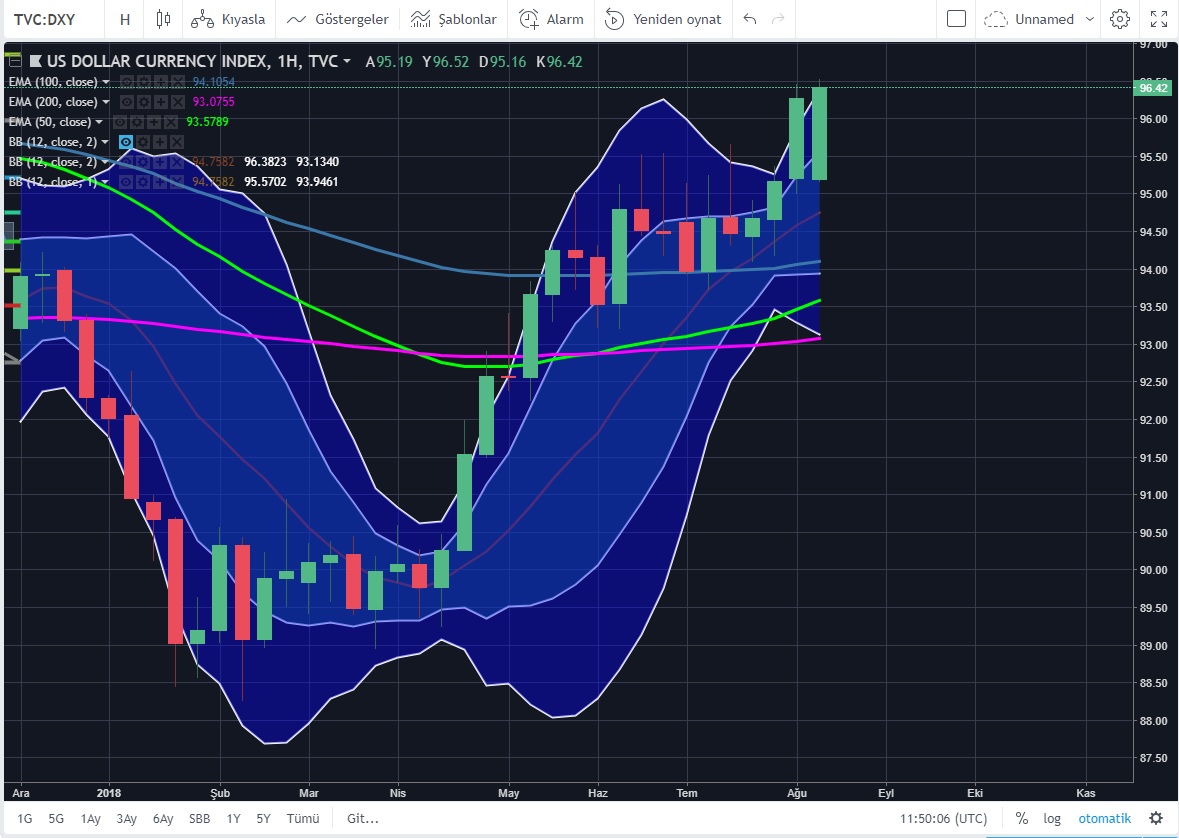1179x838 pixels.
Task: Select the 1G time range
Action: click(x=25, y=818)
